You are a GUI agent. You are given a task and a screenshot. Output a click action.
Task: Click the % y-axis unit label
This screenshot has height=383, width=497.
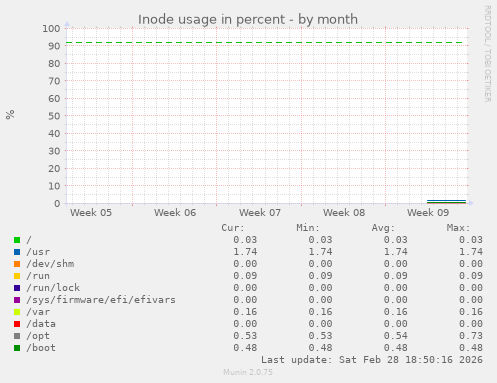10,115
